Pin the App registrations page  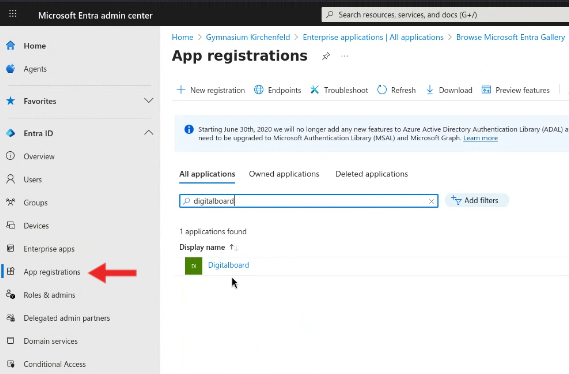[326, 56]
